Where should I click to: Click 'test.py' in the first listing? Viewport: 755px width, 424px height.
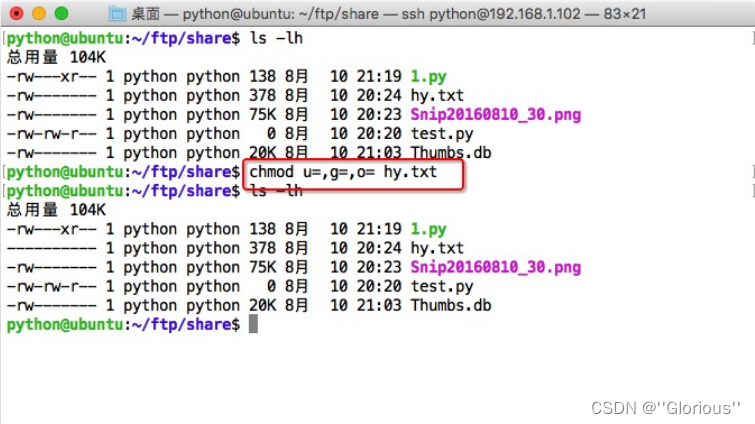(442, 133)
